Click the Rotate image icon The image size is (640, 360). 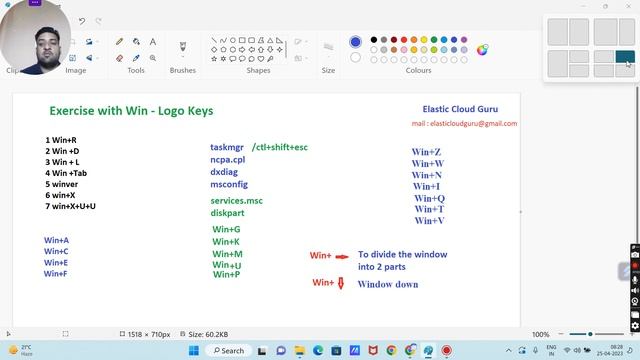click(89, 41)
